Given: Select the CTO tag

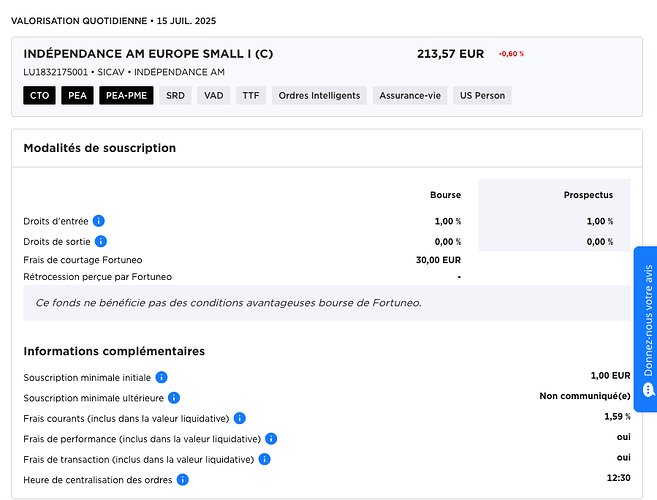Looking at the screenshot, I should [39, 96].
